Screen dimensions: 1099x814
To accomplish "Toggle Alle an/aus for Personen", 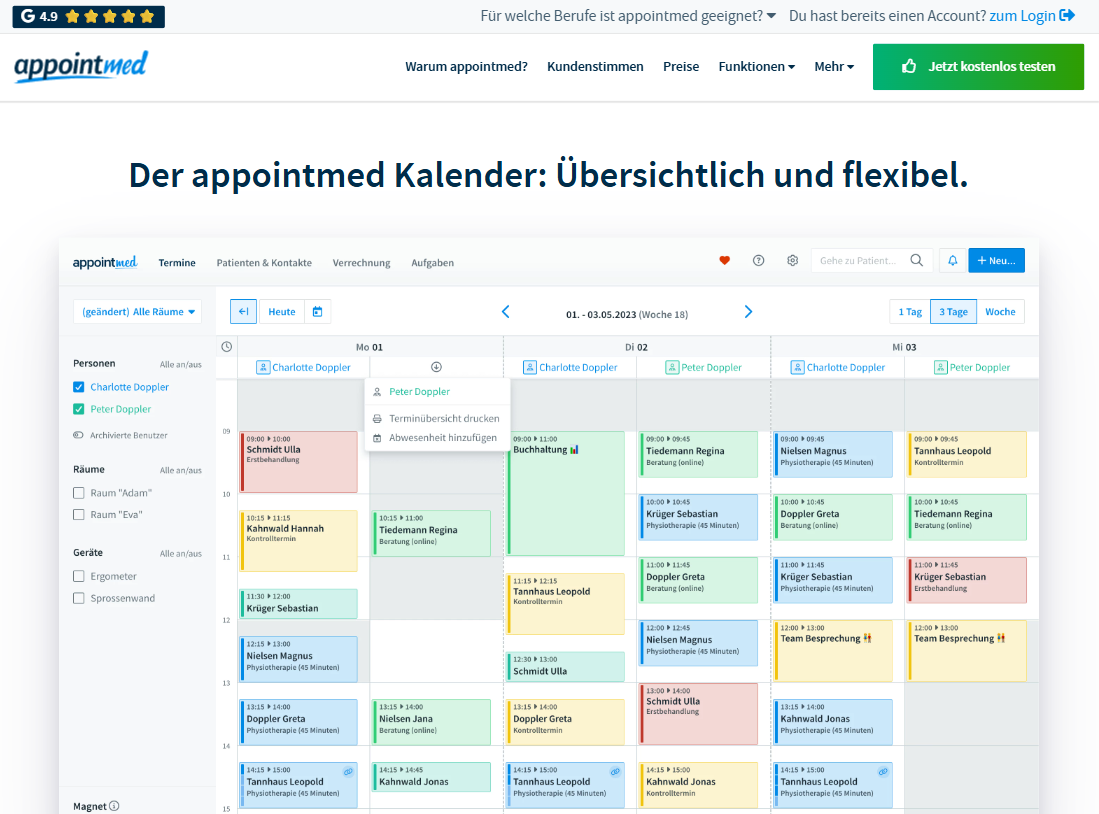I will click(x=180, y=365).
